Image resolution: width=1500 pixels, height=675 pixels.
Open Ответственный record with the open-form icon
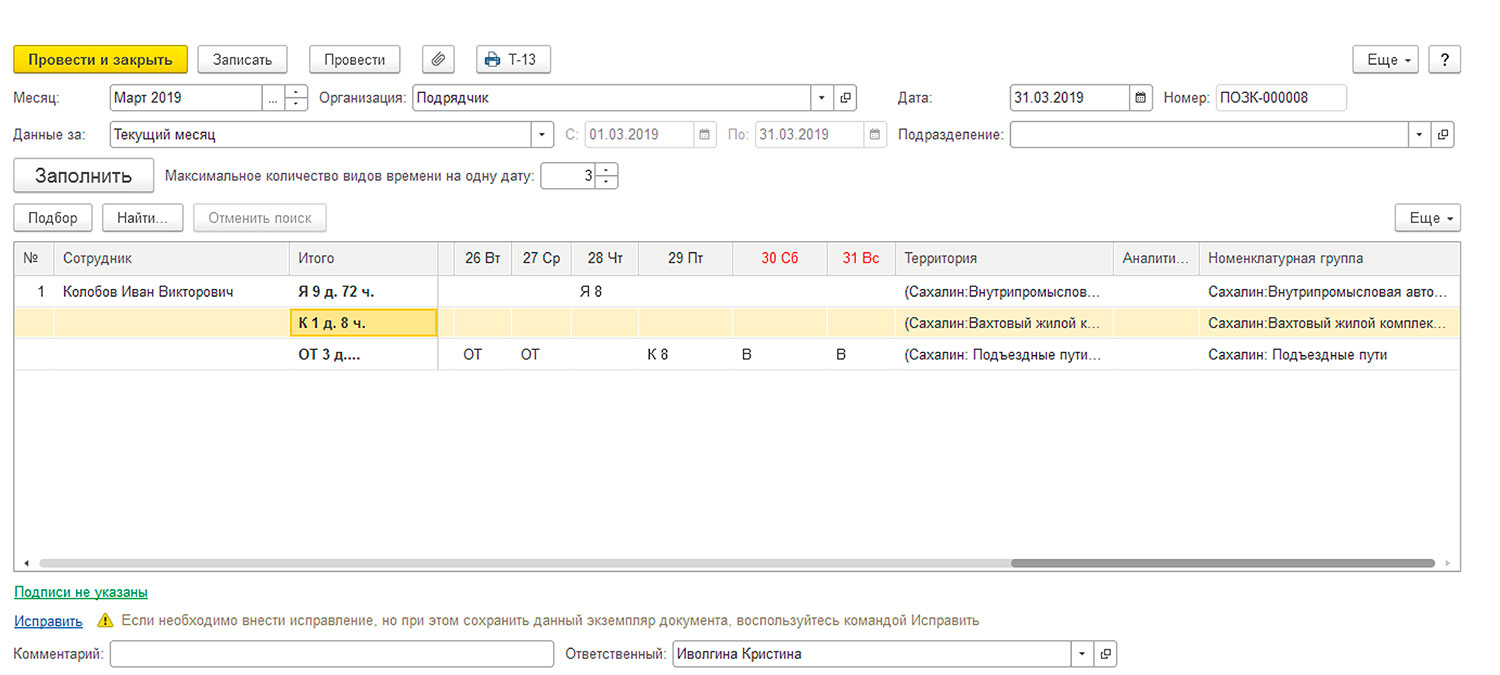(1105, 654)
